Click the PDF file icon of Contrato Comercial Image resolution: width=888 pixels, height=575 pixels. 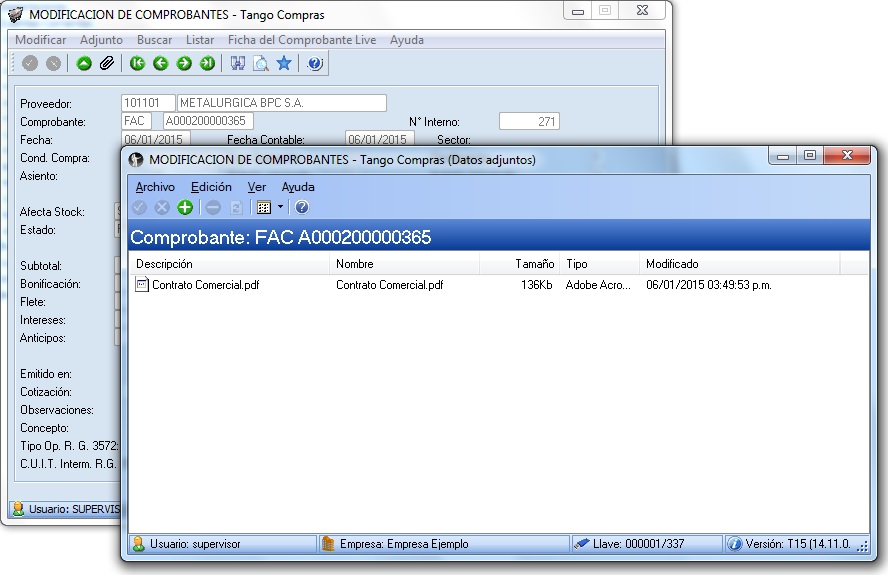(x=142, y=284)
